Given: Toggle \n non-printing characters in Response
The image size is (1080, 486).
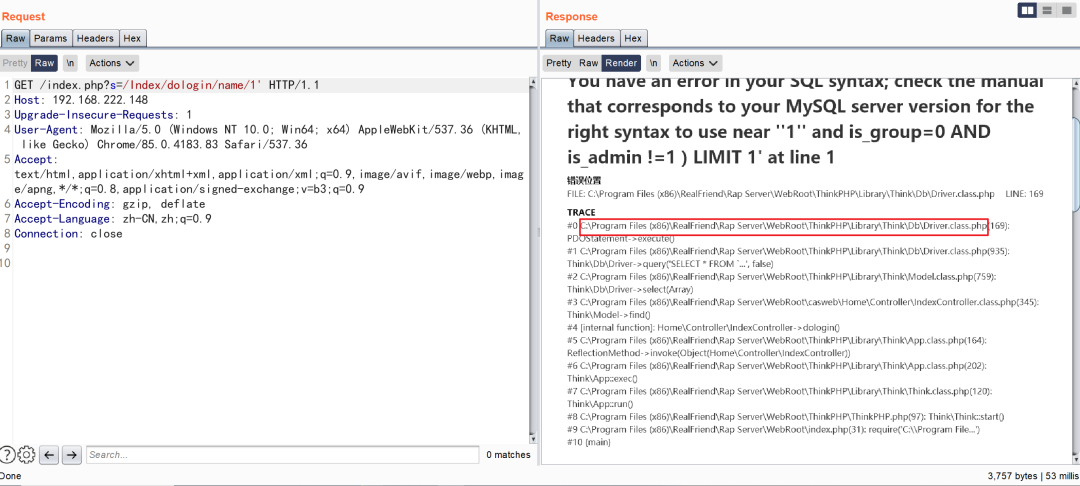Looking at the screenshot, I should click(x=654, y=63).
